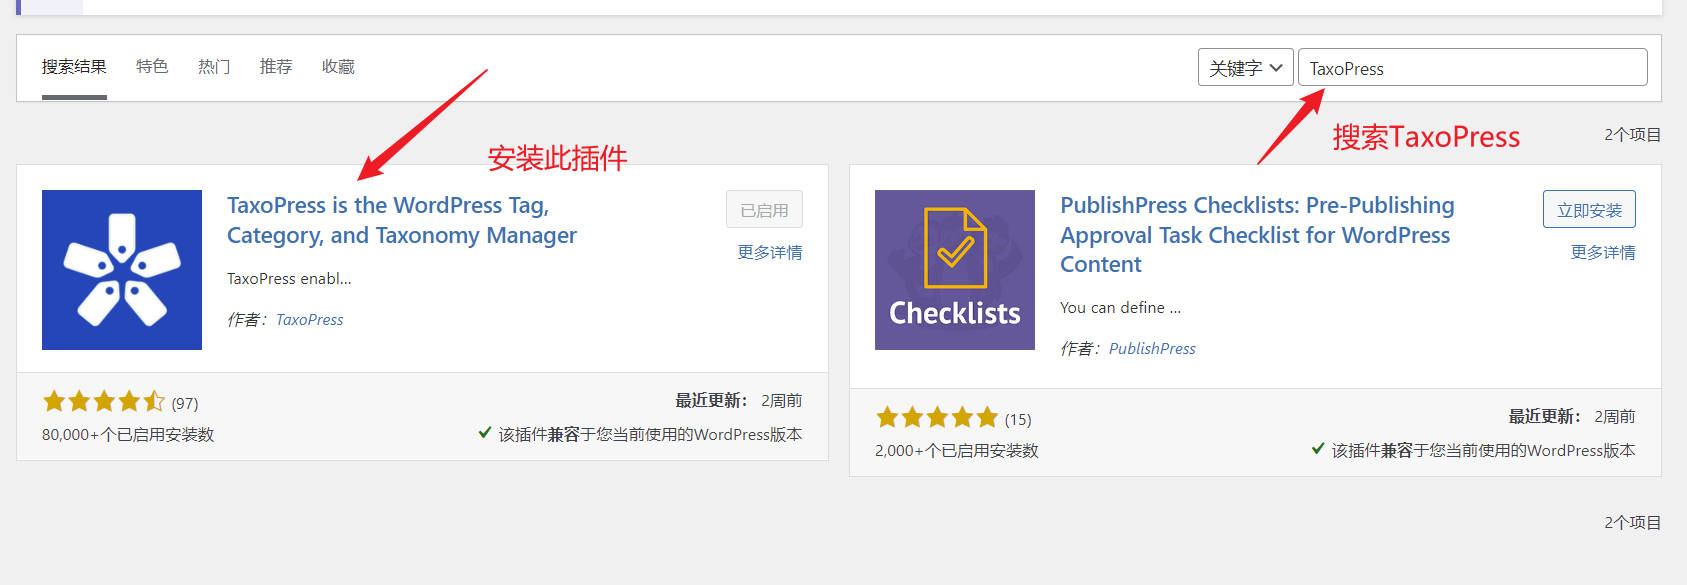The image size is (1687, 585).
Task: Click the TaxoPress compatibility checkmark icon
Action: click(x=485, y=433)
